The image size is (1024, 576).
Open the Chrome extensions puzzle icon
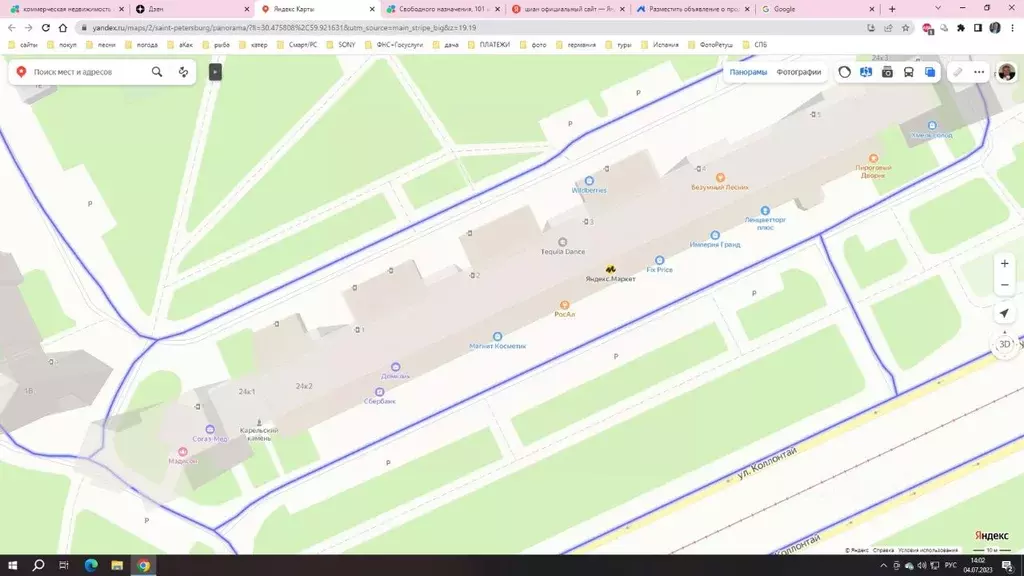tap(961, 28)
